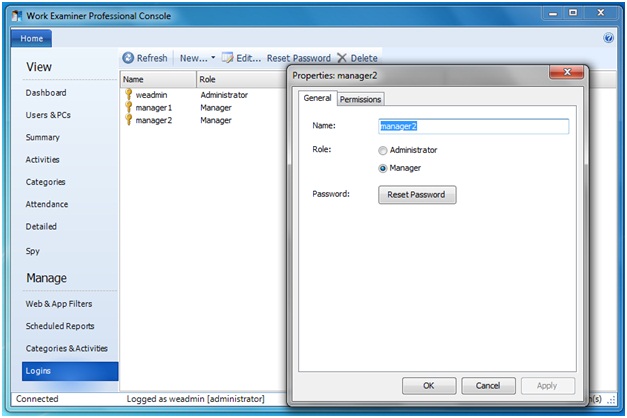This screenshot has width=627, height=418.
Task: Close the Properties: manager2 dialog
Action: click(x=567, y=72)
